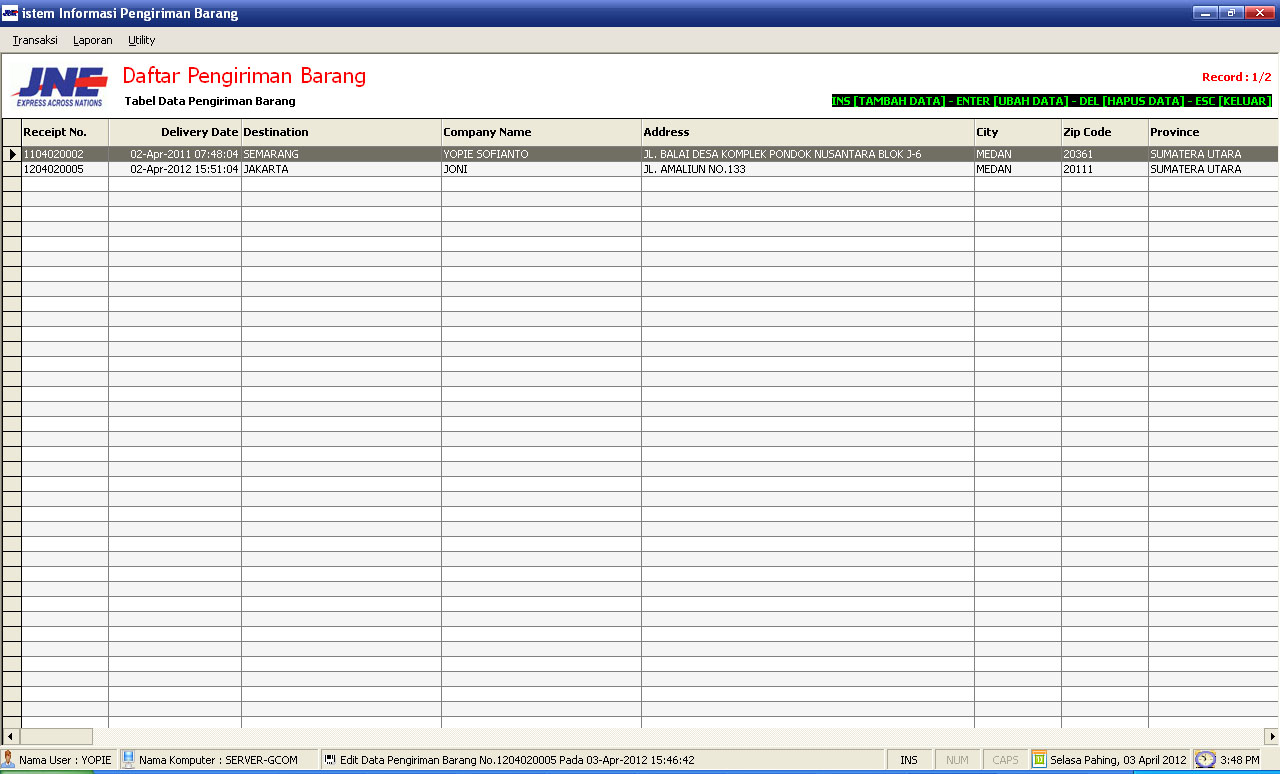1280x774 pixels.
Task: Open the Laporan menu
Action: click(x=93, y=40)
